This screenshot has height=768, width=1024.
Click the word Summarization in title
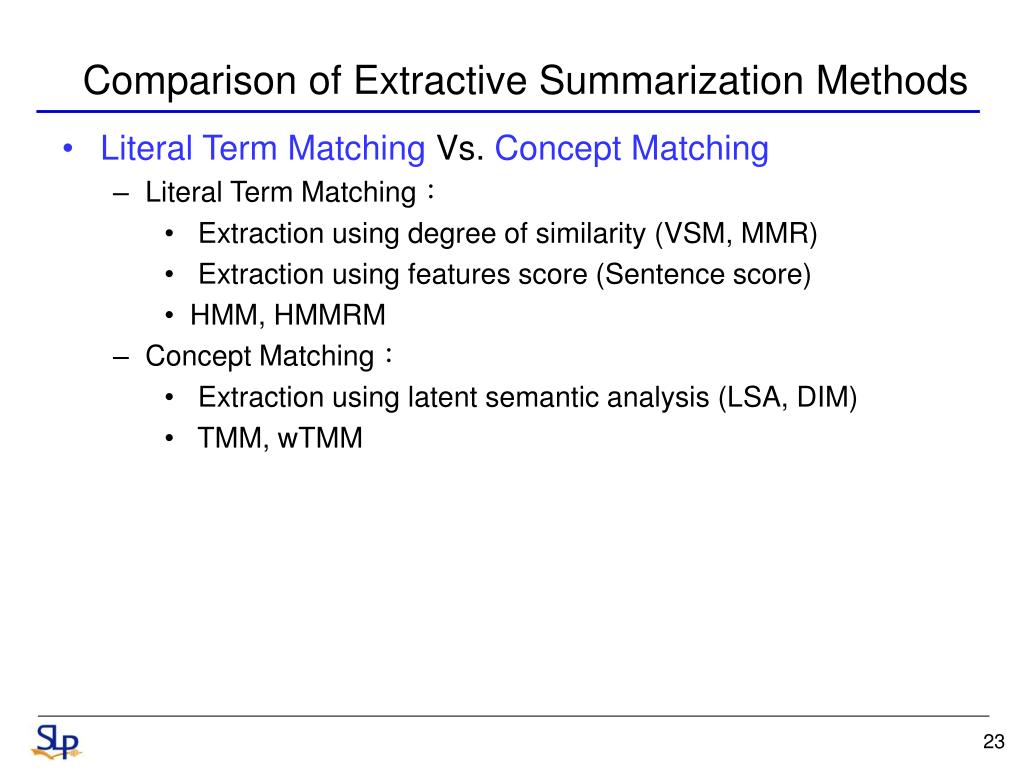click(671, 81)
